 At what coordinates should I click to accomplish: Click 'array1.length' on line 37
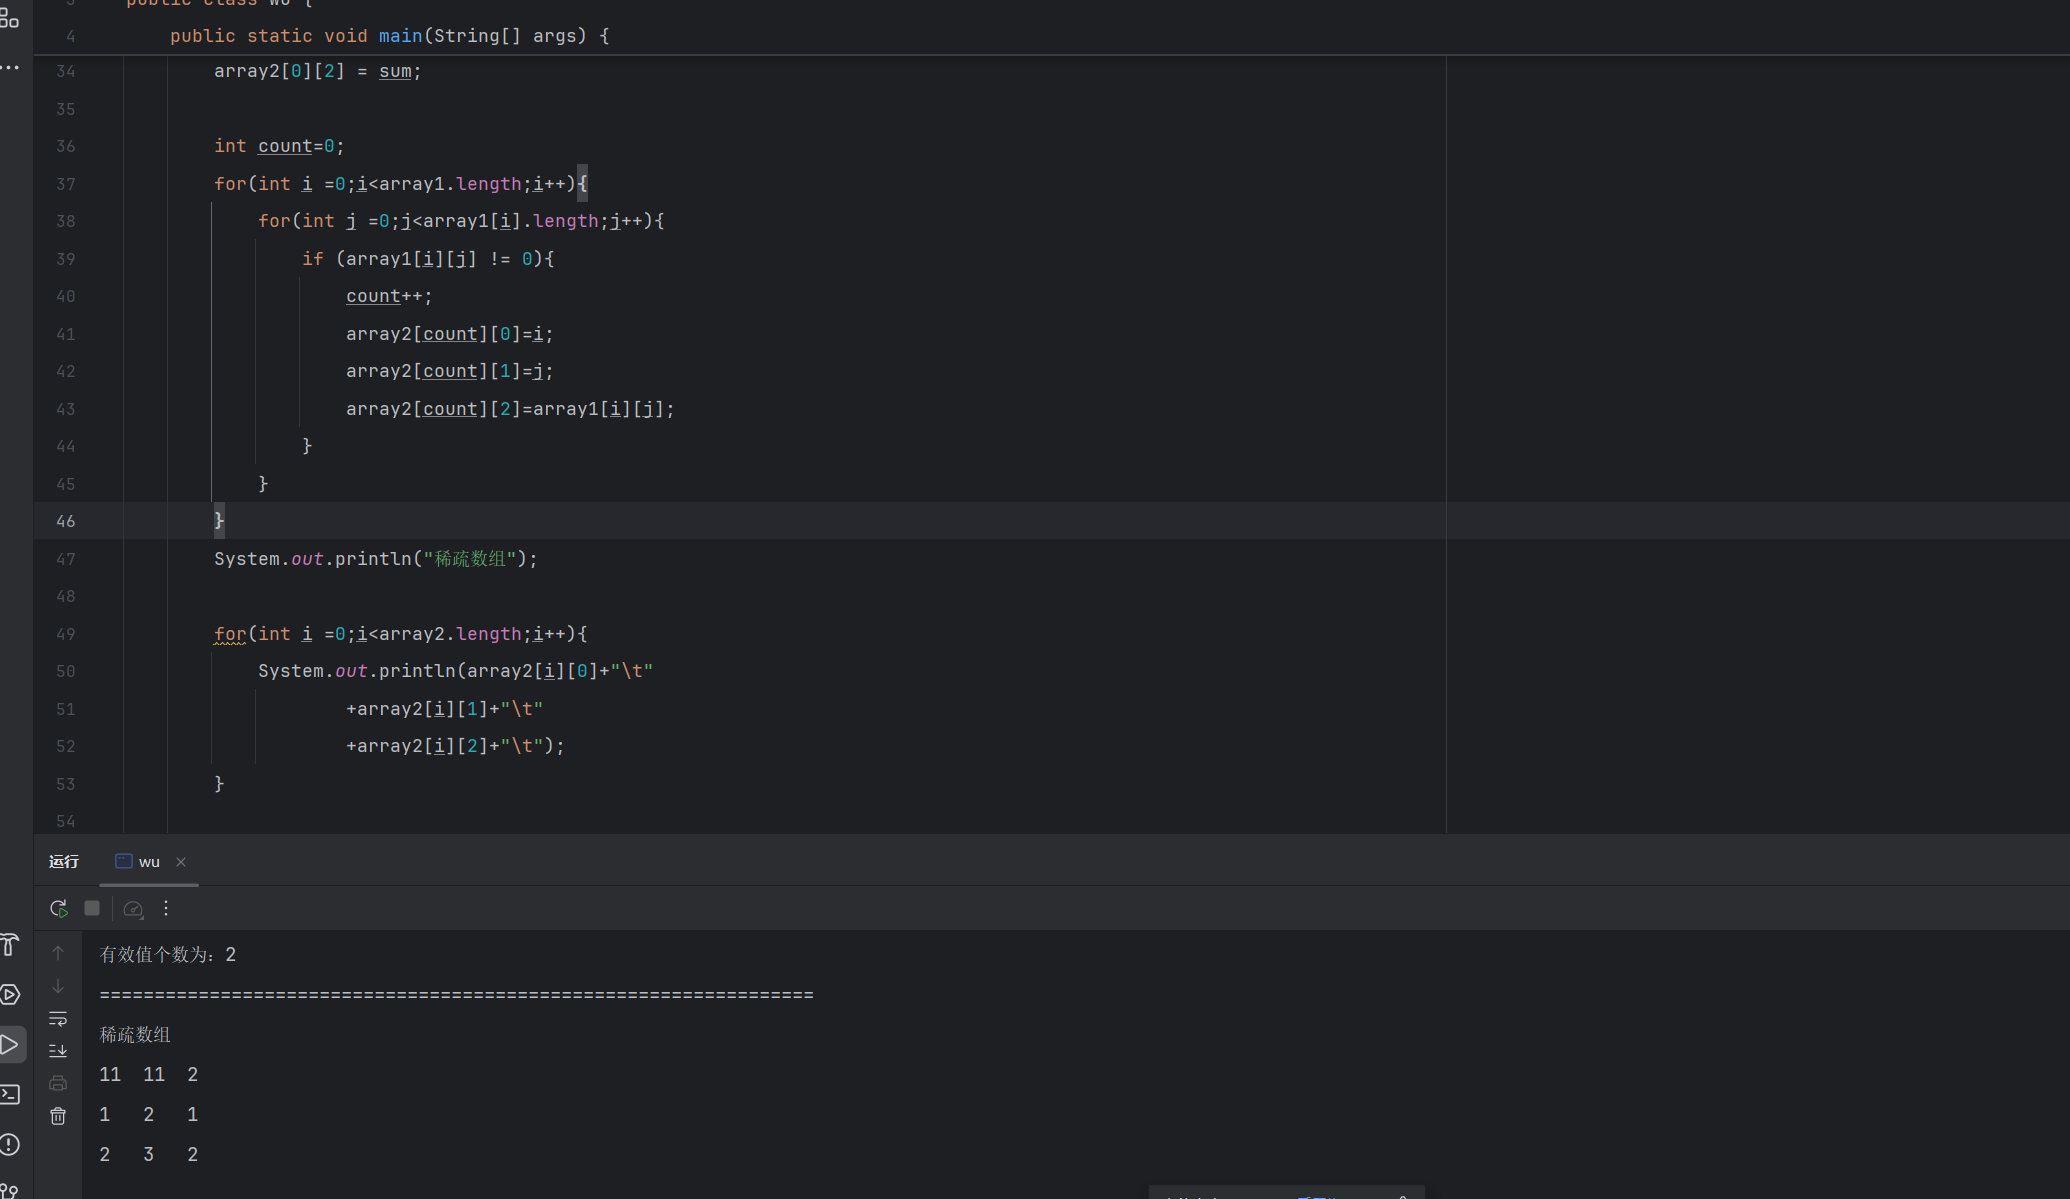click(450, 184)
